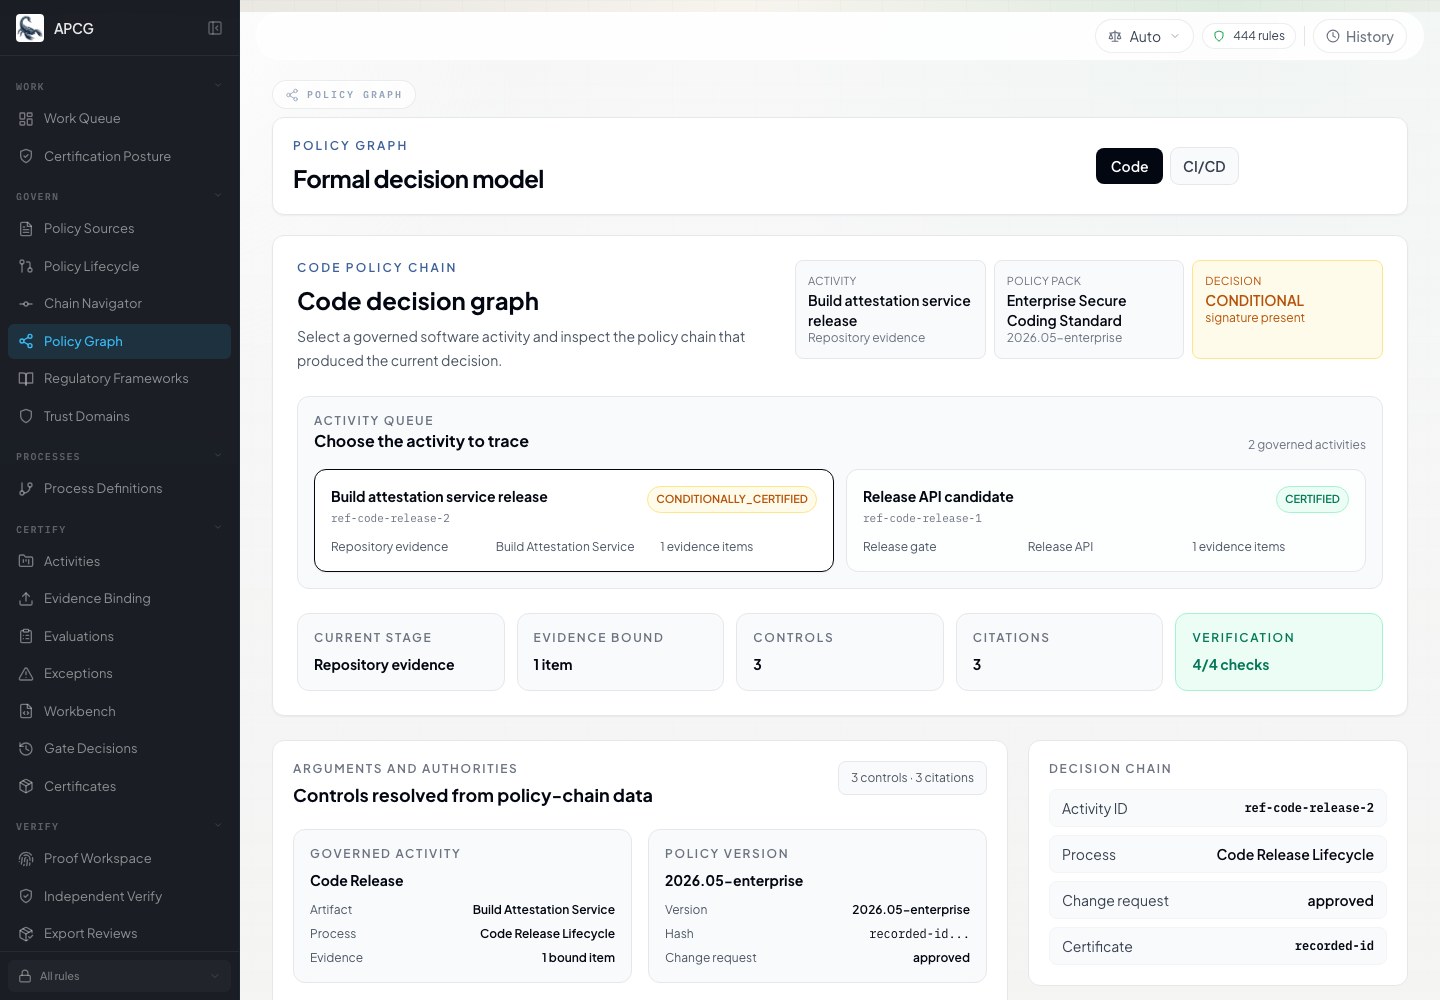The height and width of the screenshot is (1000, 1440).
Task: Collapse the PROCESSES section chevron
Action: click(x=218, y=456)
